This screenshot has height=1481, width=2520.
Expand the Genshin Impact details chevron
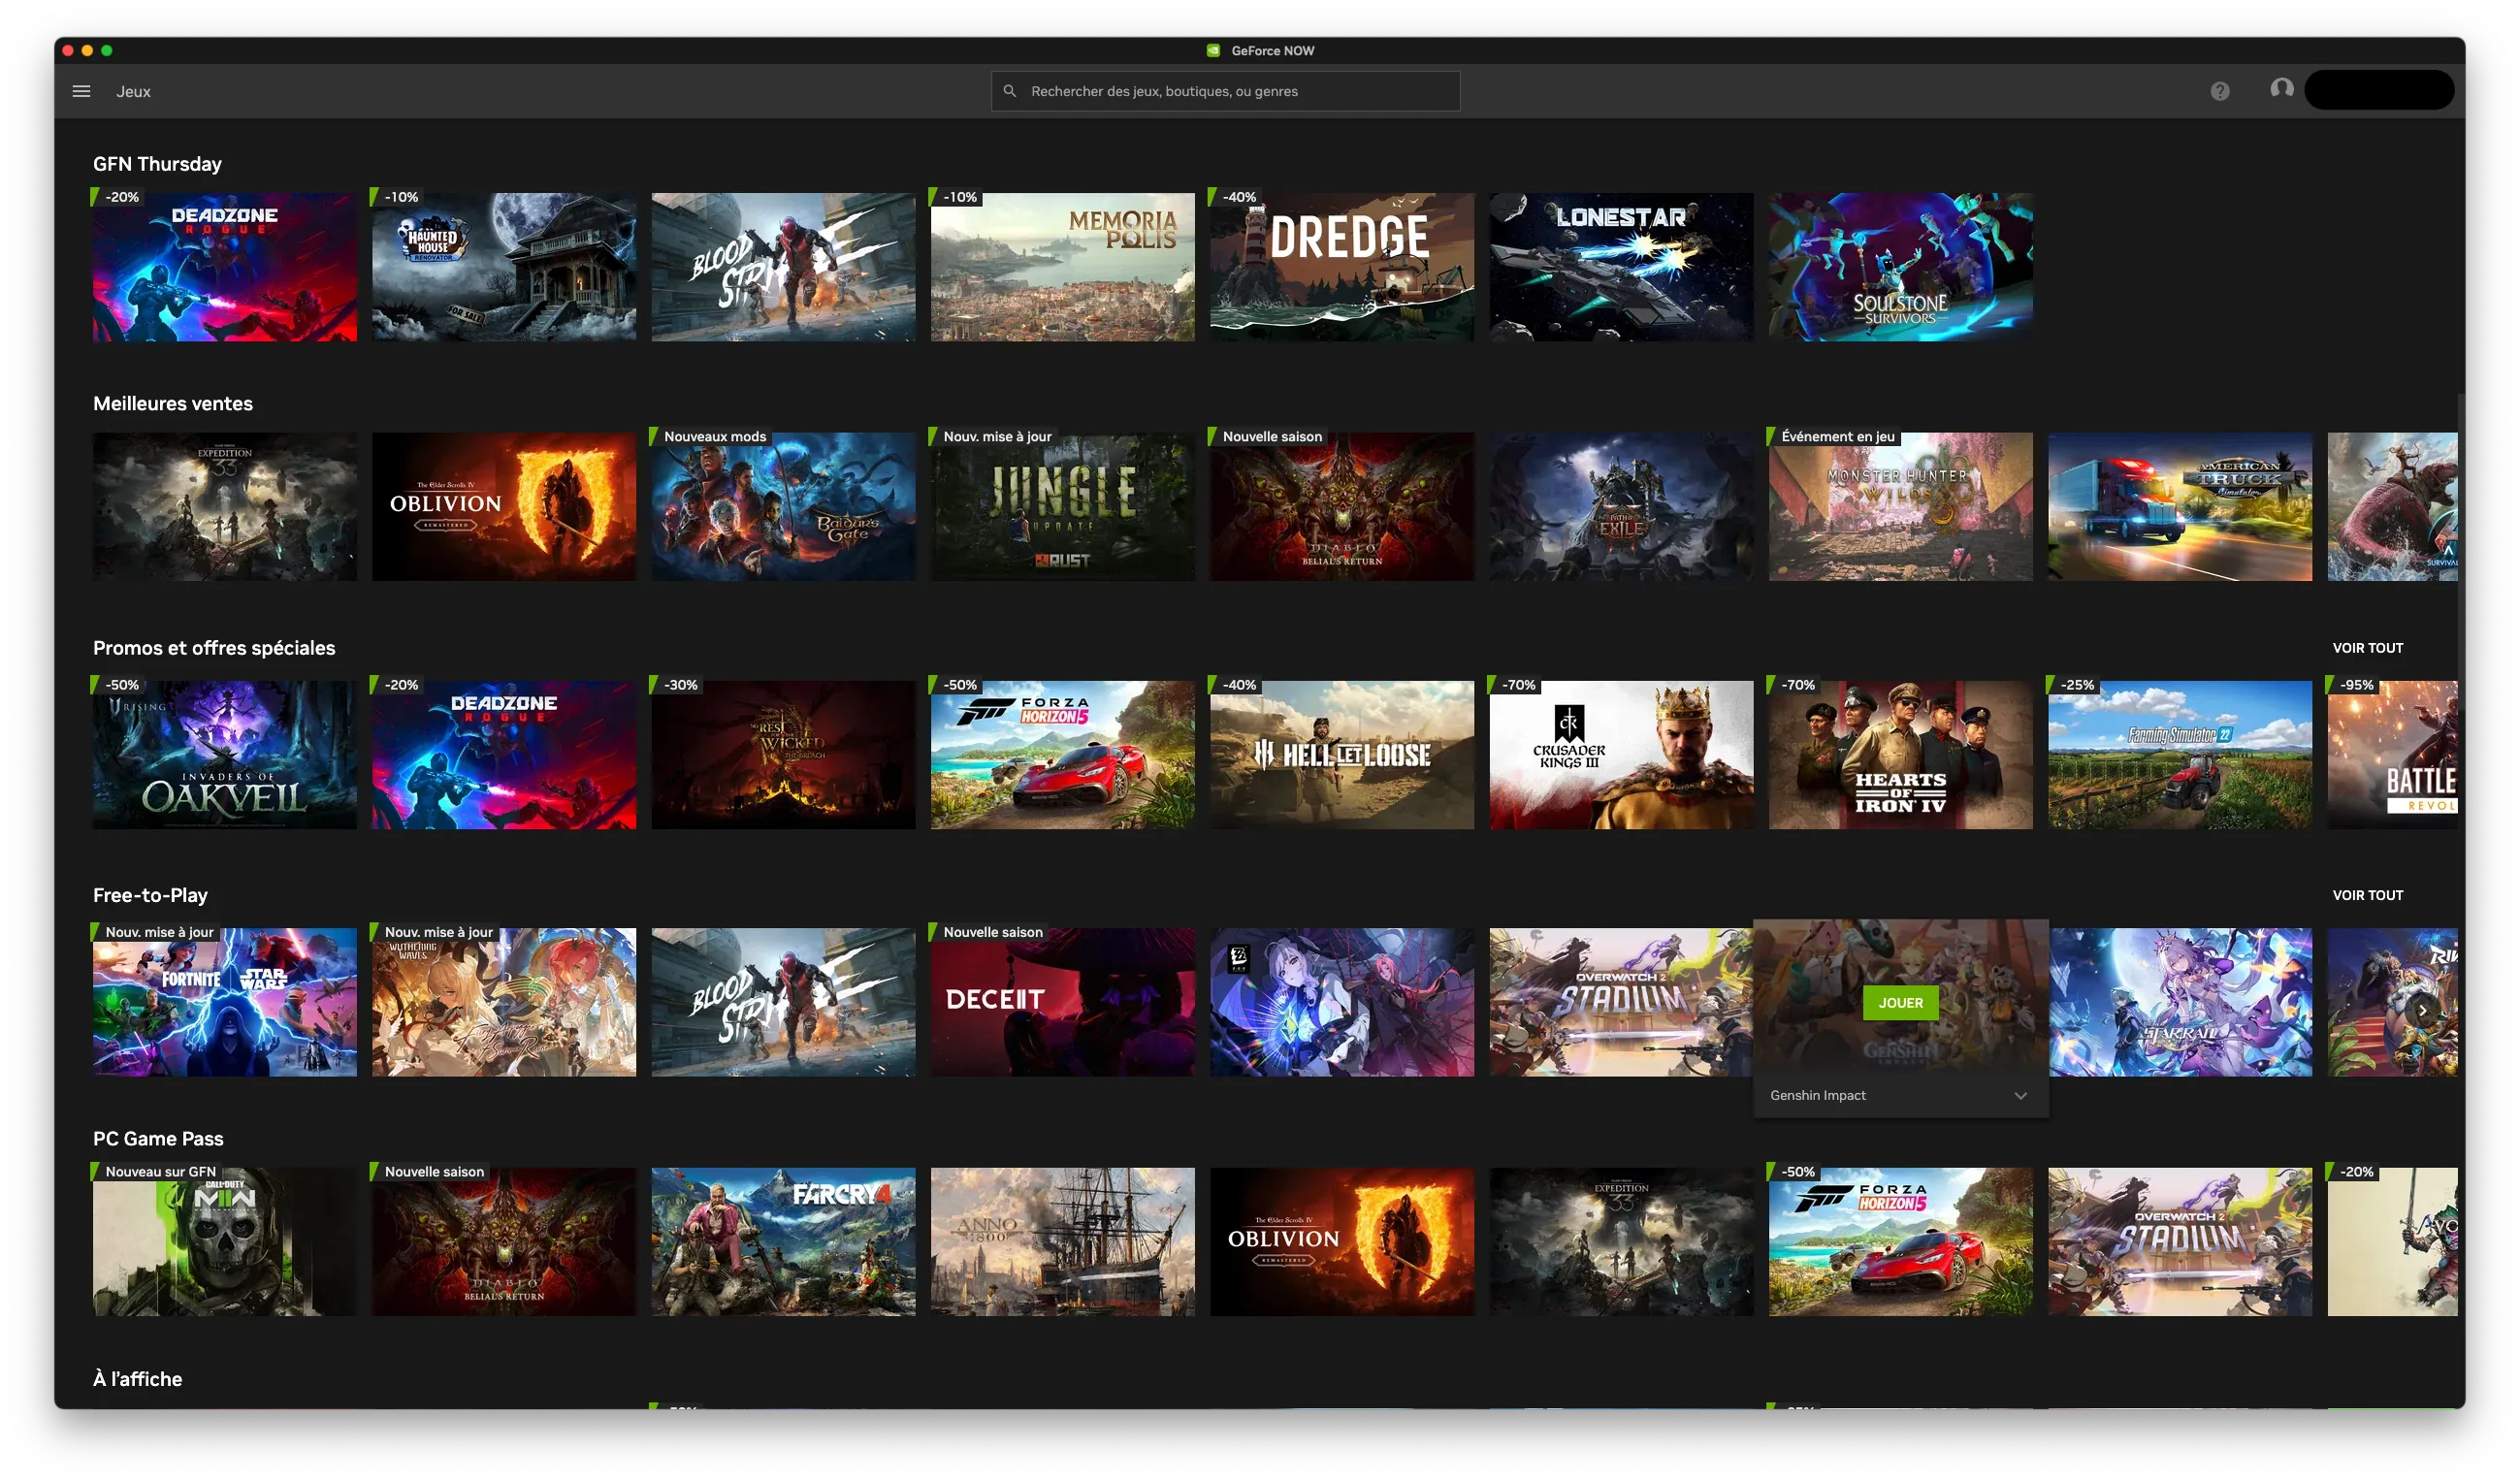2021,1095
